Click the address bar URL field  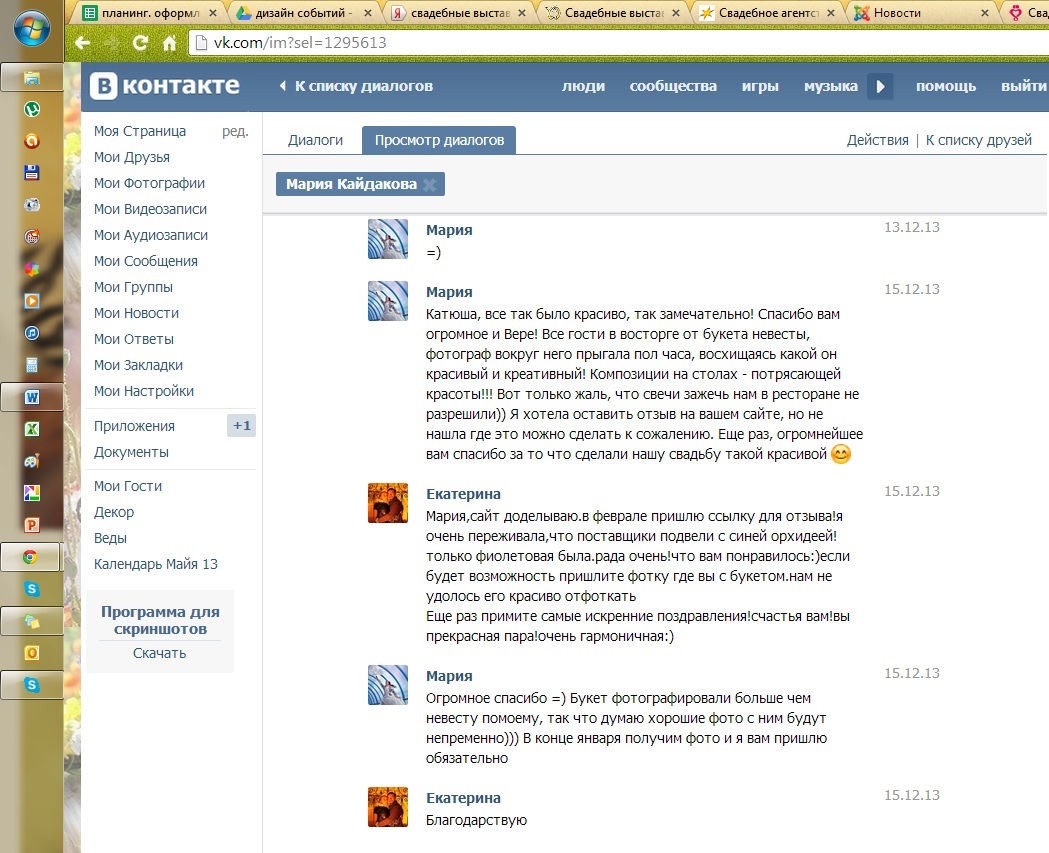coord(619,43)
